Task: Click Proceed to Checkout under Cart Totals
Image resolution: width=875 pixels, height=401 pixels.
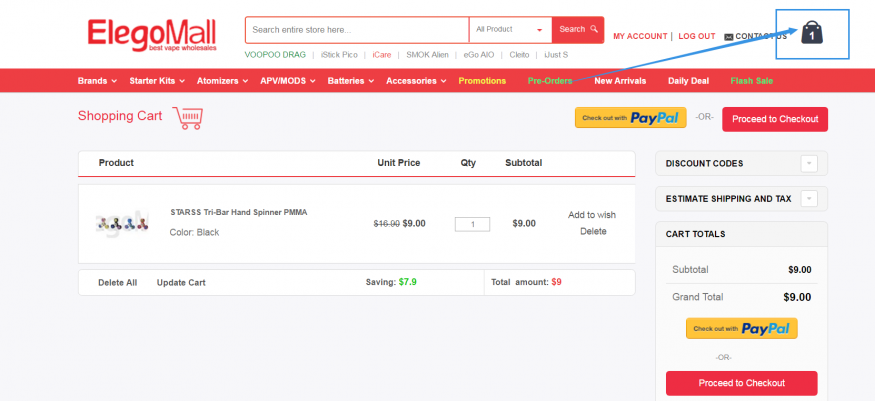Action: 742,383
